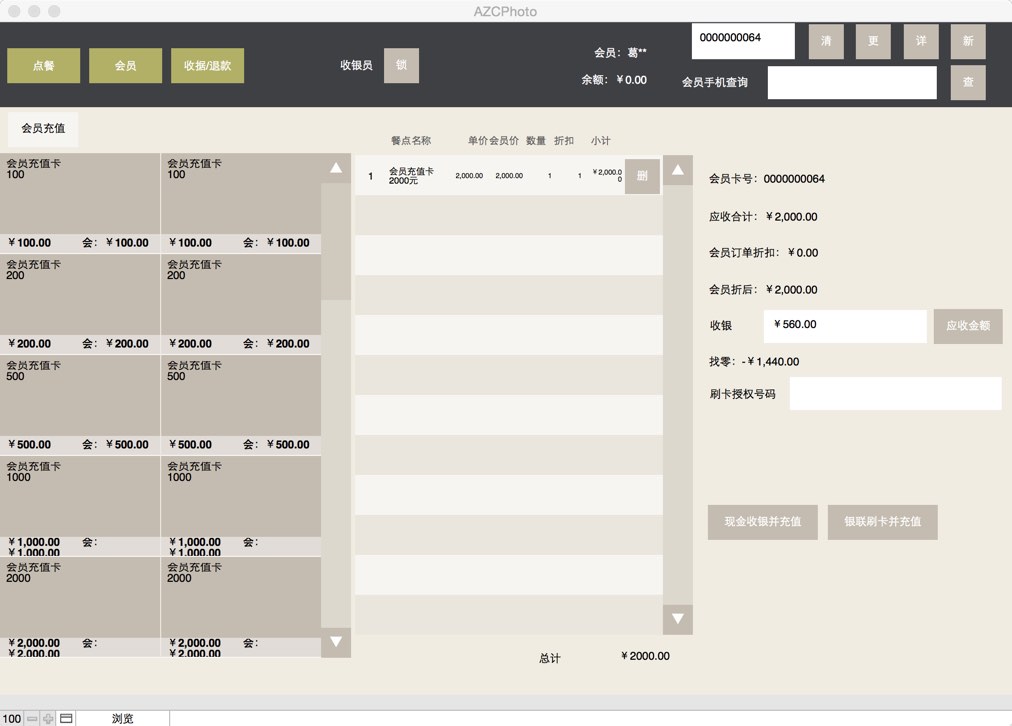Viewport: 1012px width, 726px height.
Task: Click the order list down arrow
Action: [678, 620]
